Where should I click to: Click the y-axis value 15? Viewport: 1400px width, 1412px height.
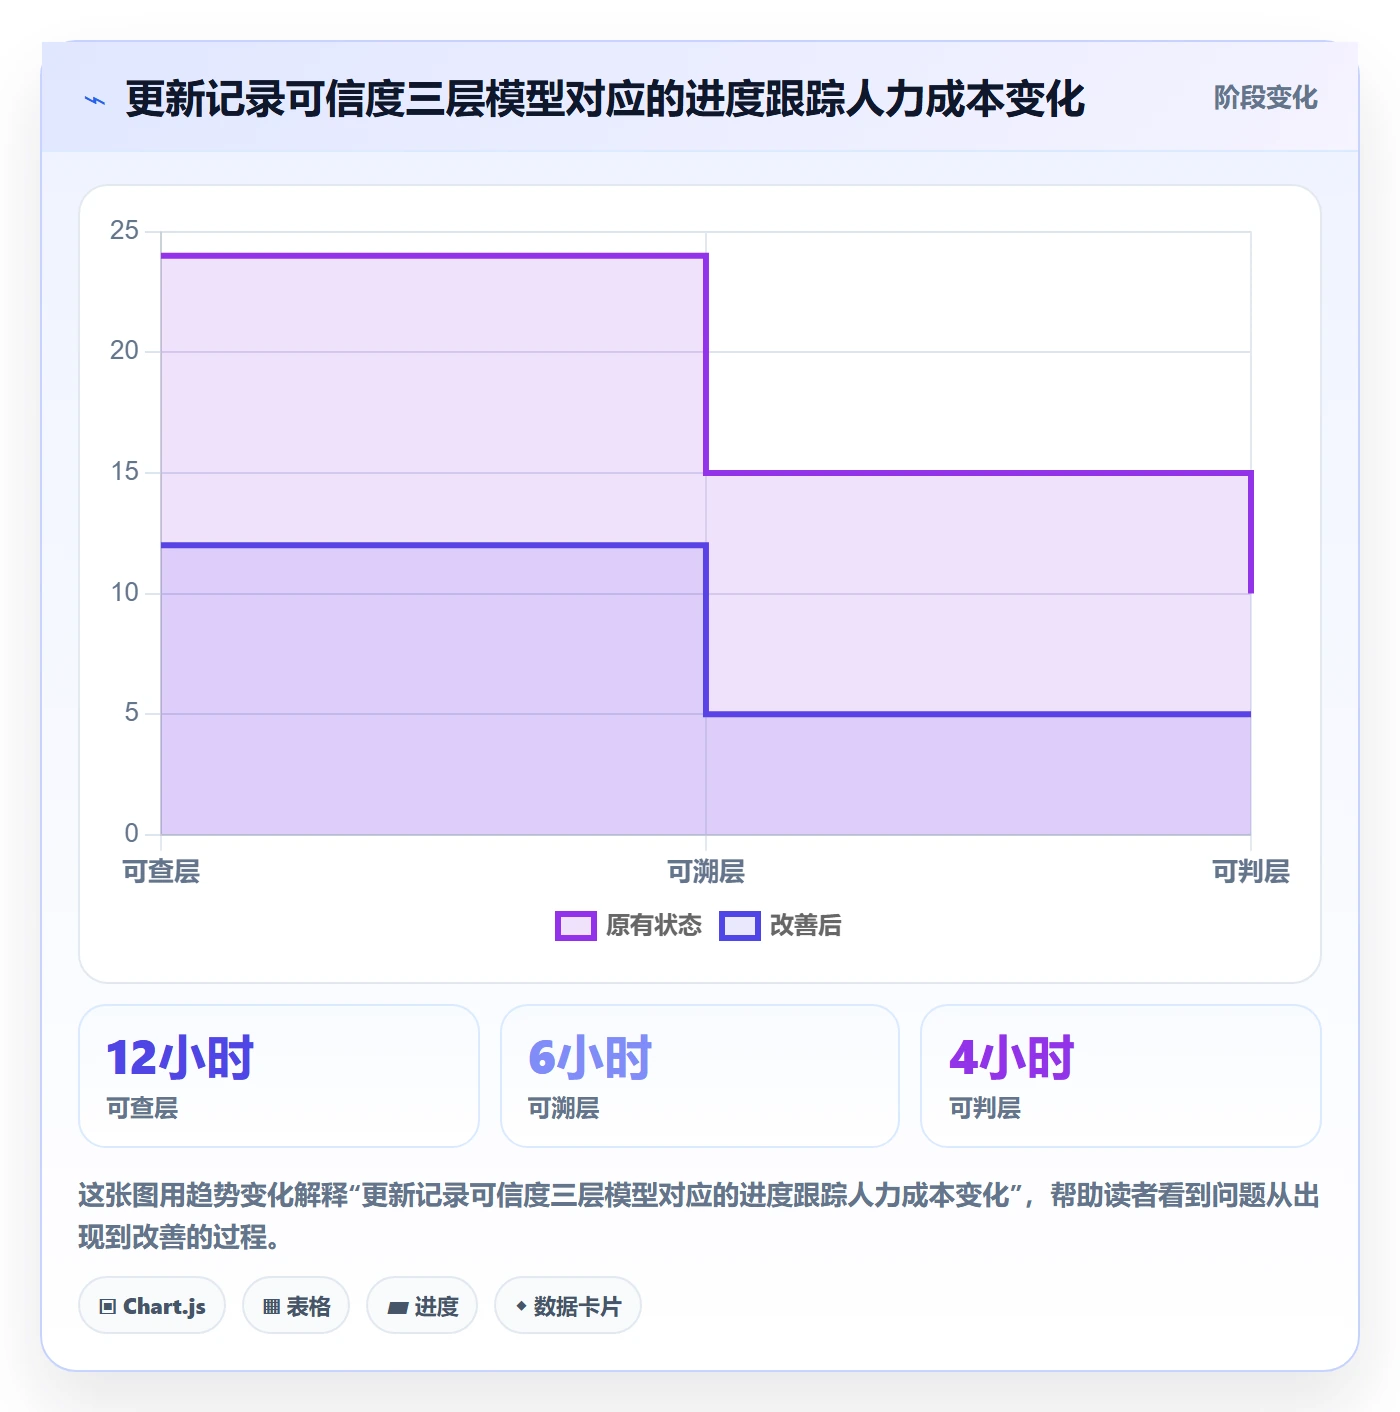[x=124, y=472]
